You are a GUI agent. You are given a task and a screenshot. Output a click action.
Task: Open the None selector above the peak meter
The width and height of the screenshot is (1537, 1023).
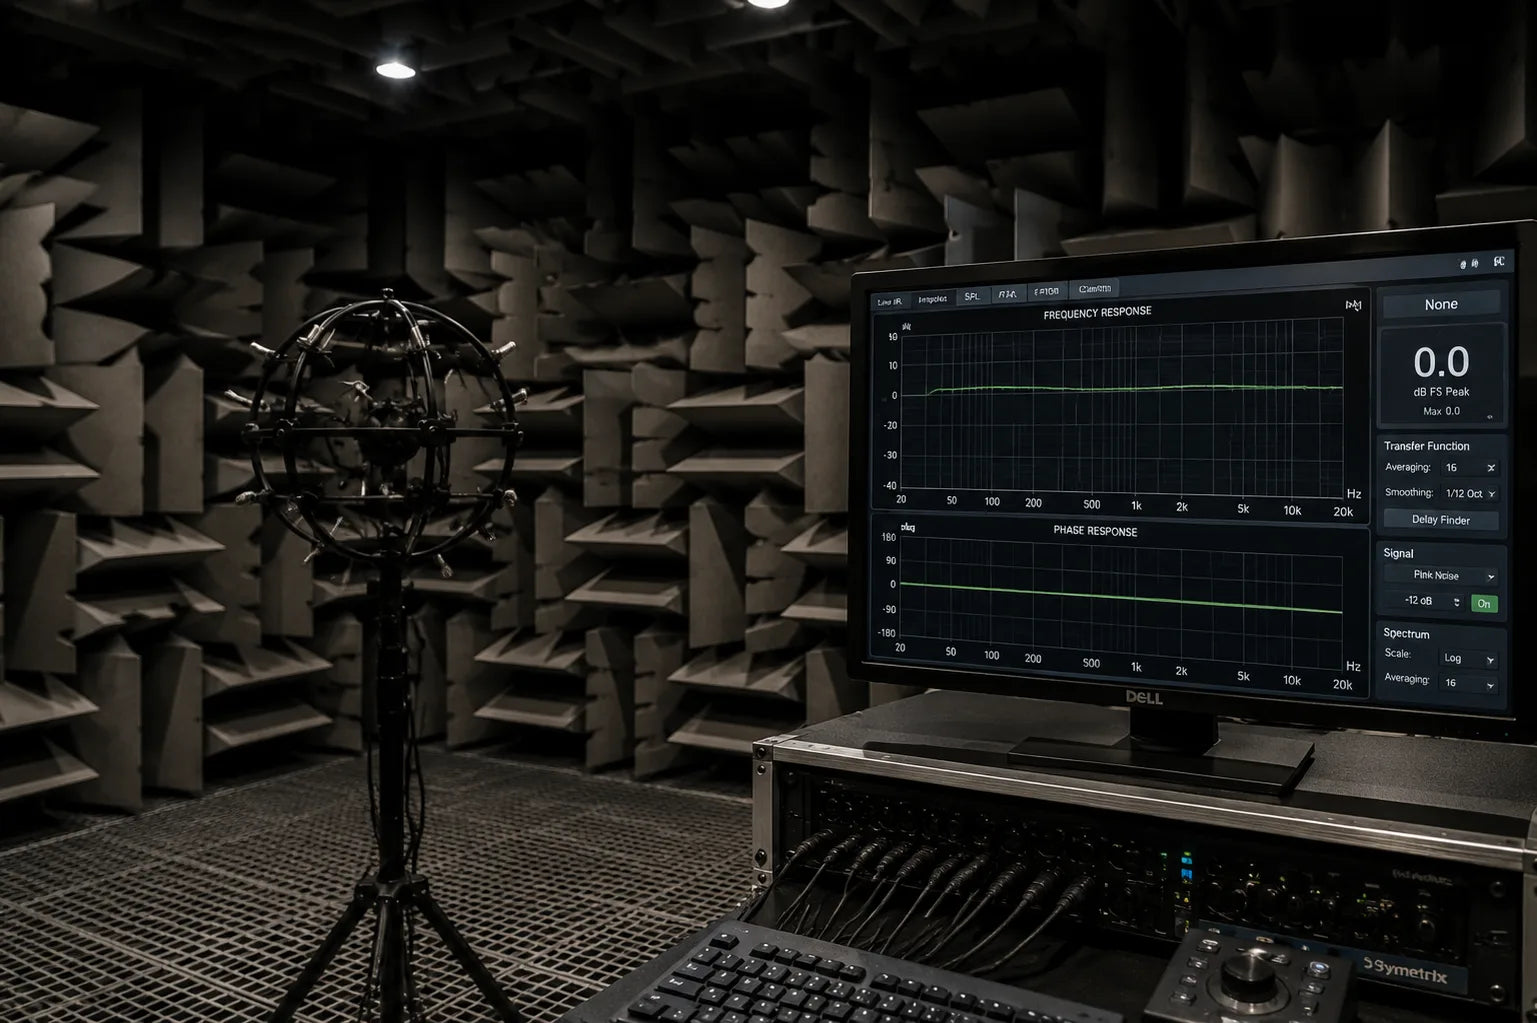[x=1441, y=304]
